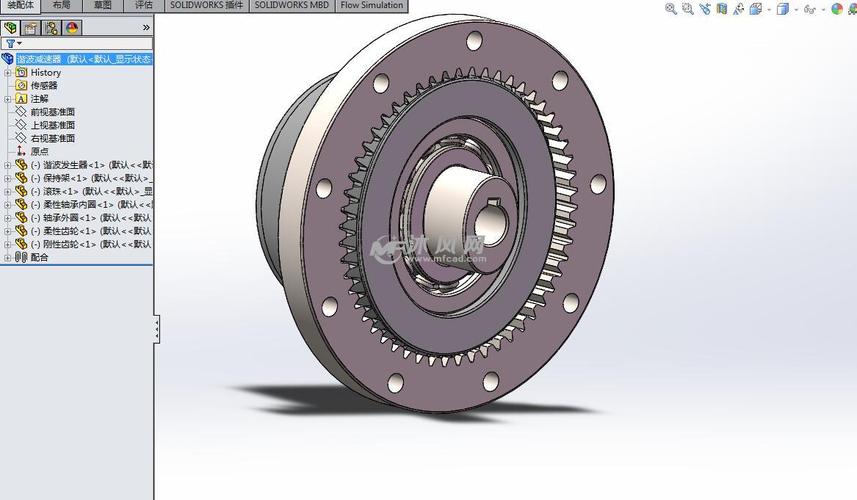Select the Zoom to Area tool
The image size is (857, 500).
[689, 9]
